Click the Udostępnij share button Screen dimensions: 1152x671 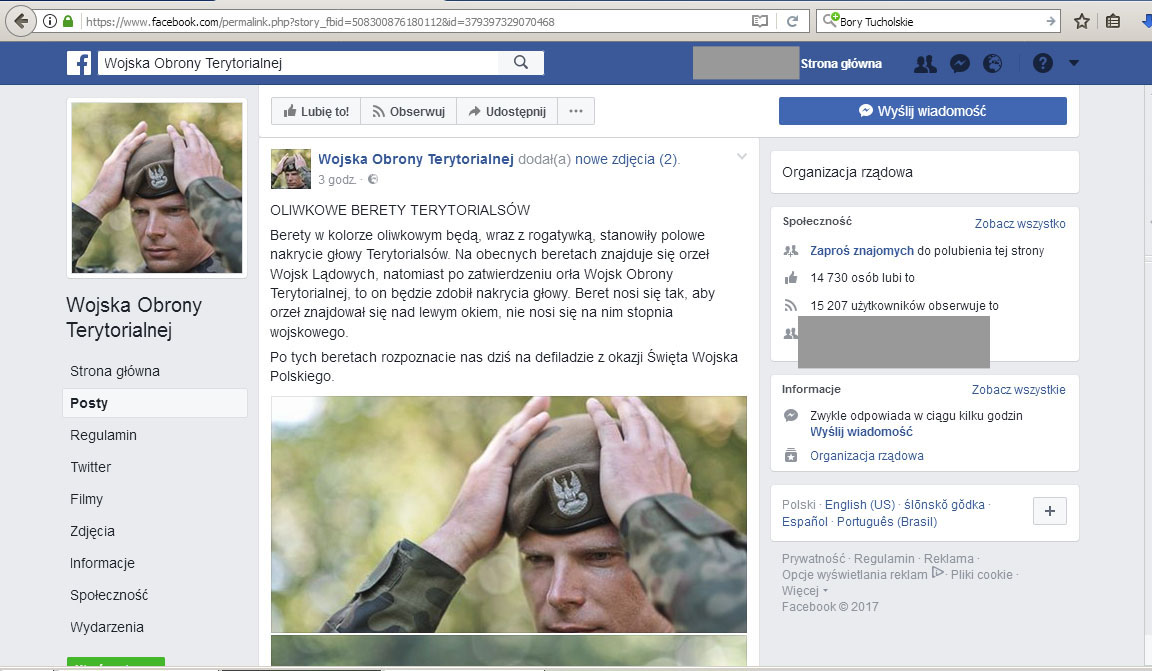(507, 111)
